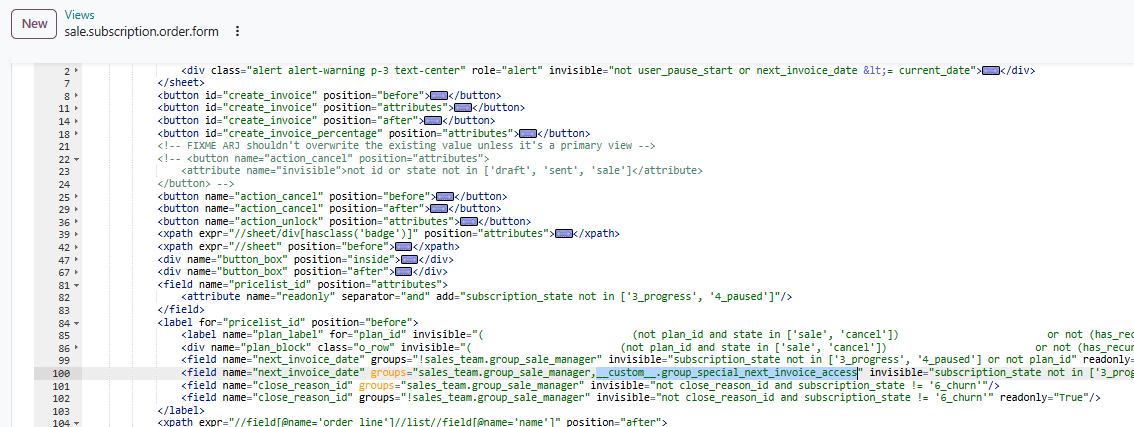
Task: Expand the folded block at line 29
Action: click(x=77, y=208)
